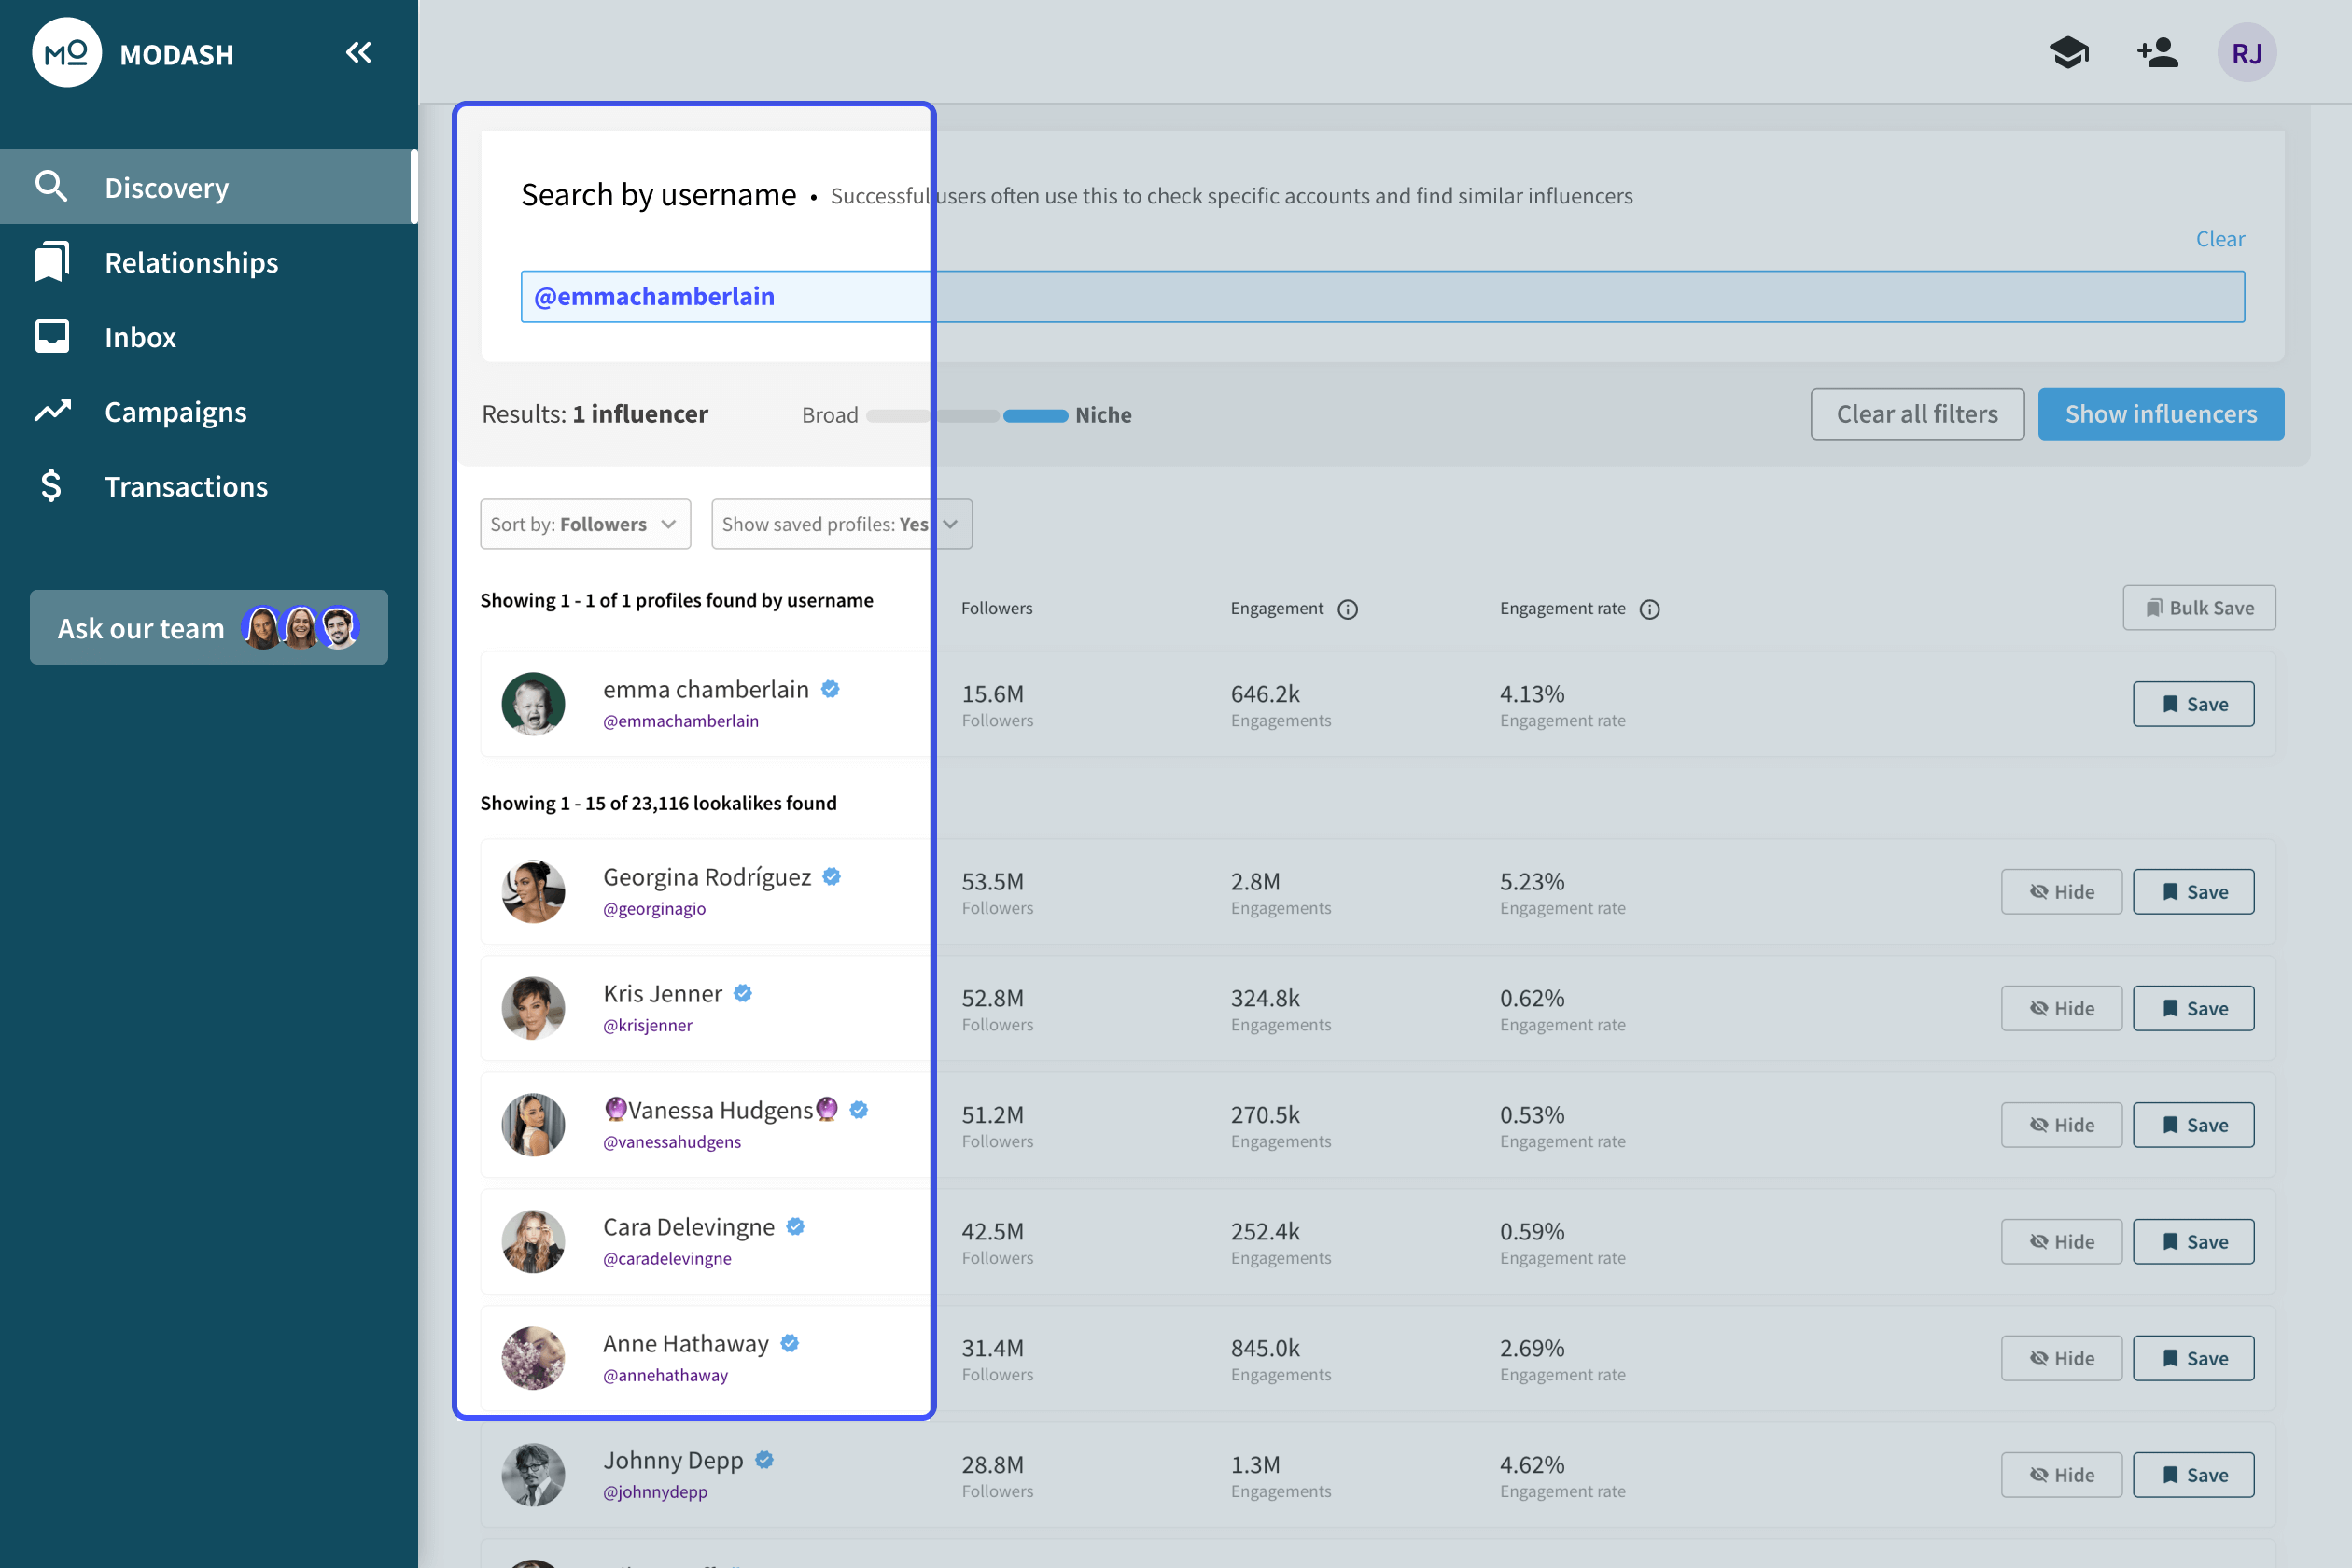Select the Transactions dollar icon
The image size is (2352, 1568).
click(53, 486)
